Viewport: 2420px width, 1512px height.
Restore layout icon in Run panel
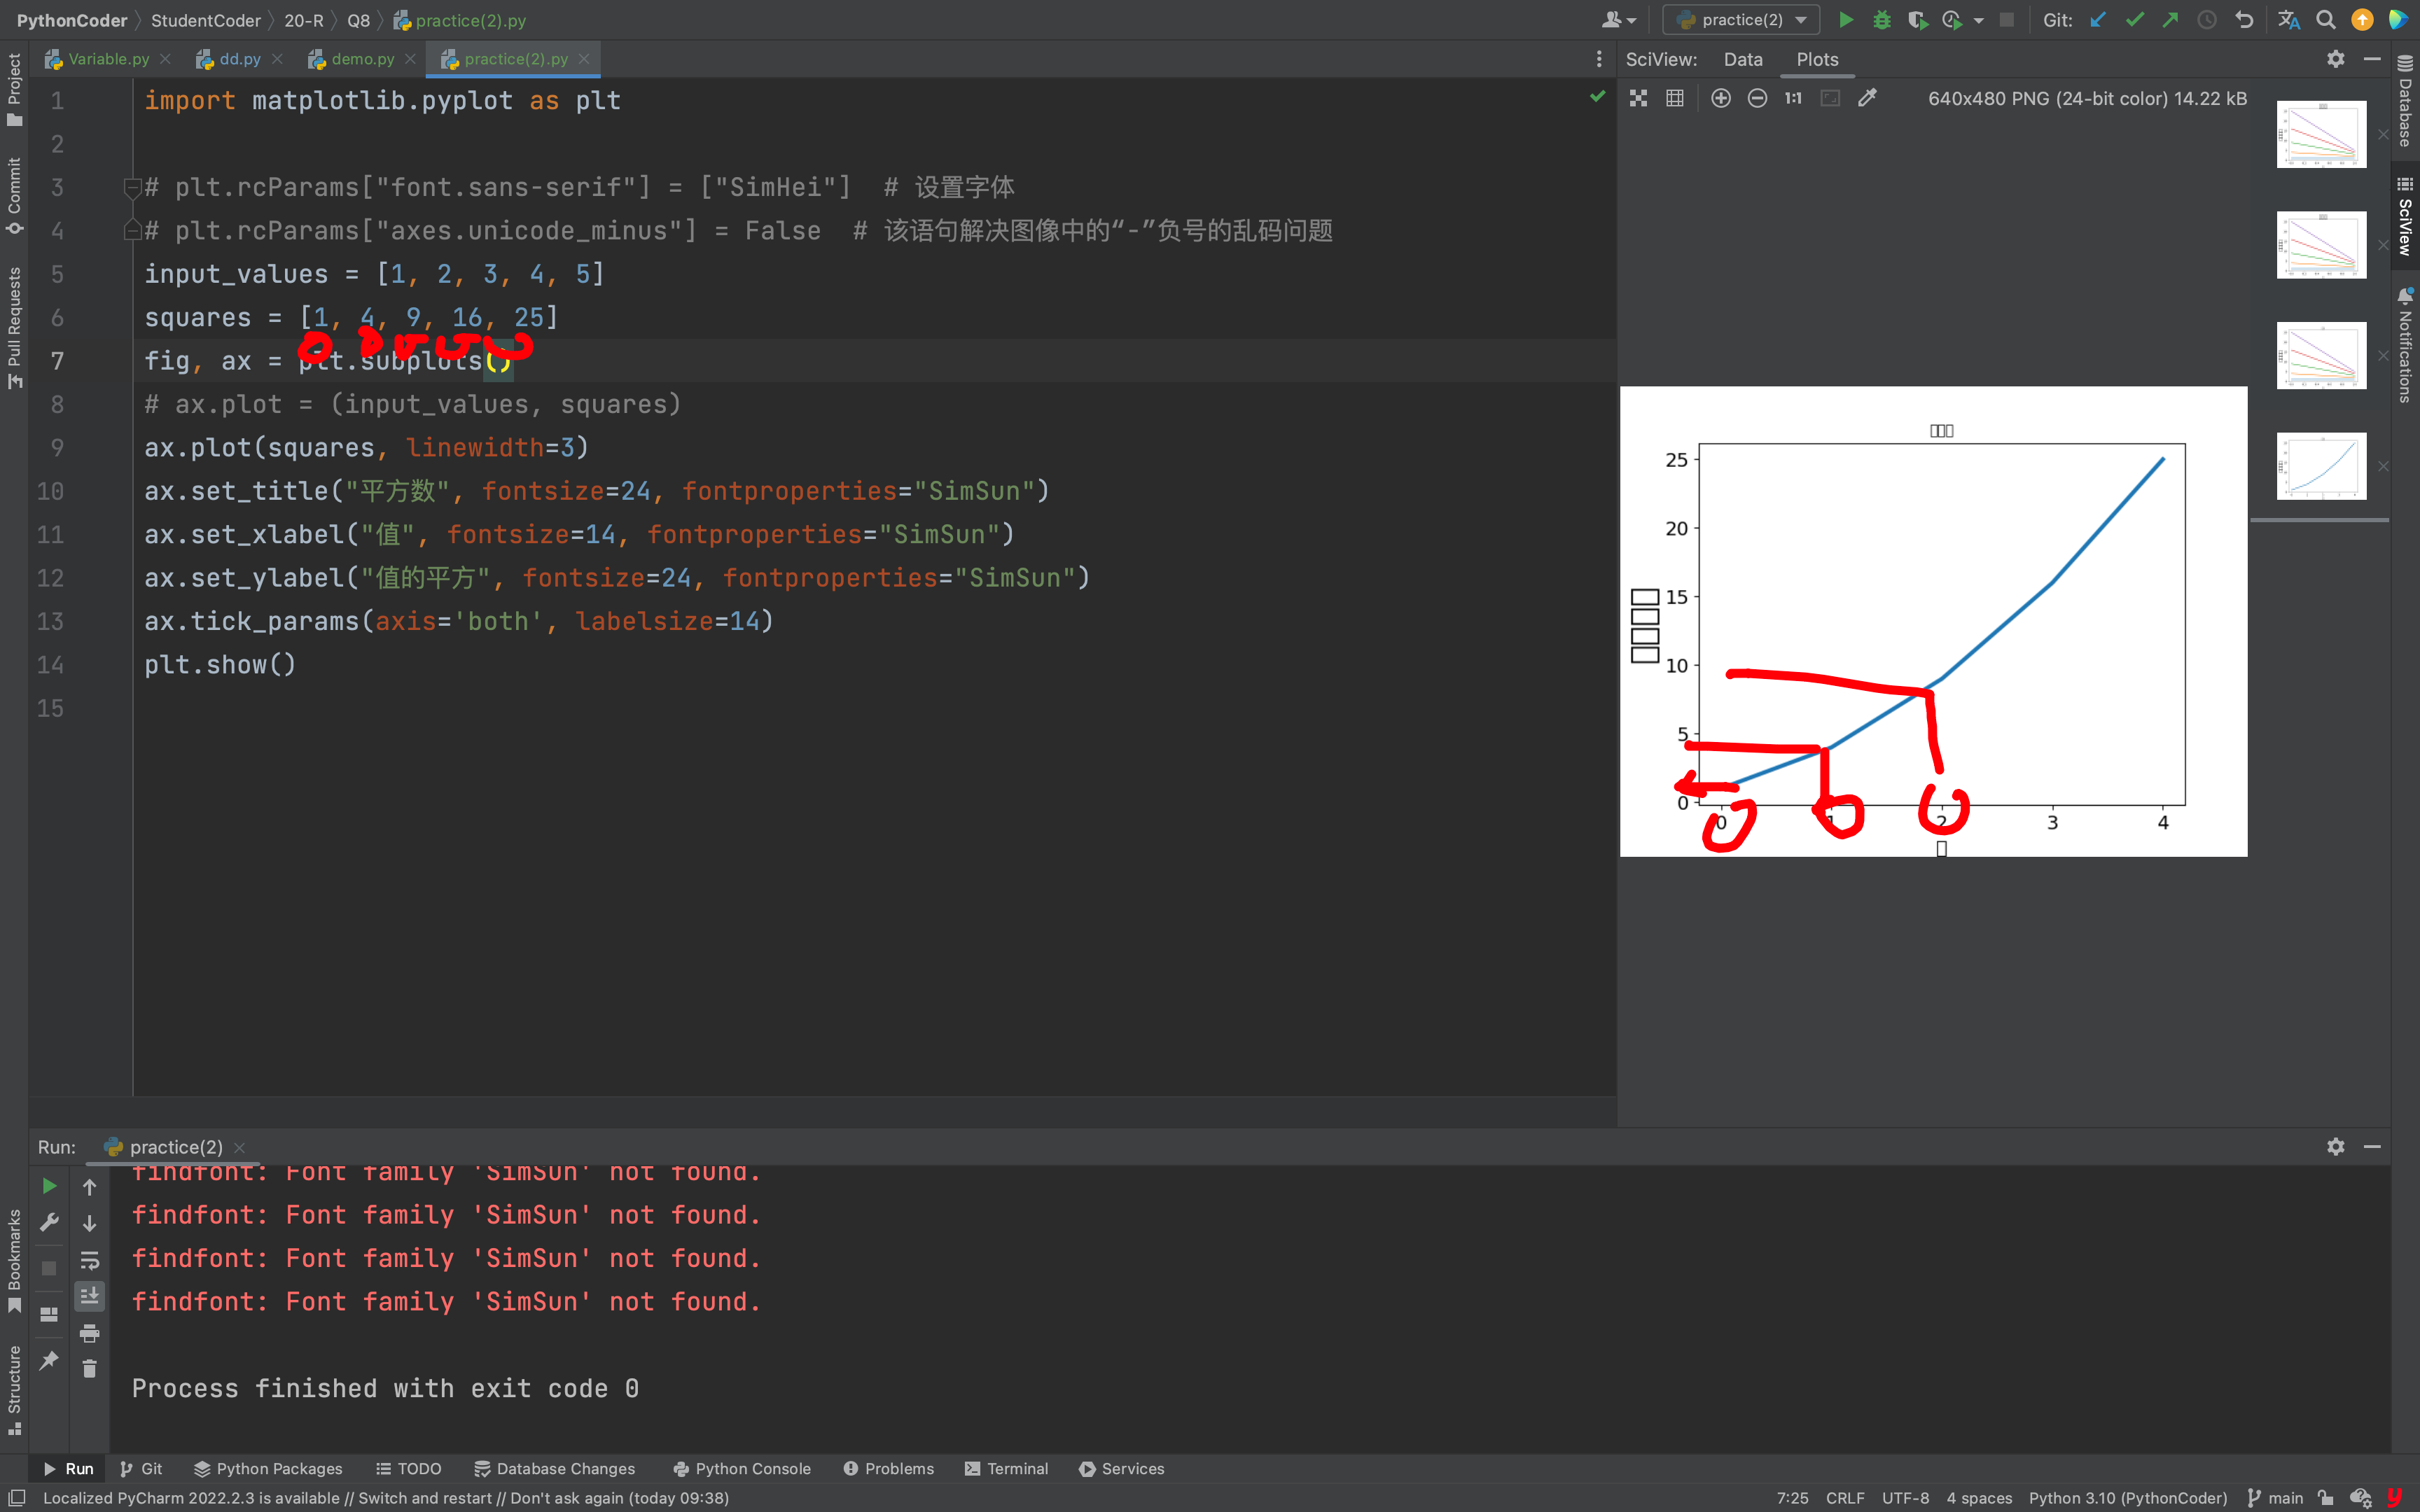pos(49,1314)
